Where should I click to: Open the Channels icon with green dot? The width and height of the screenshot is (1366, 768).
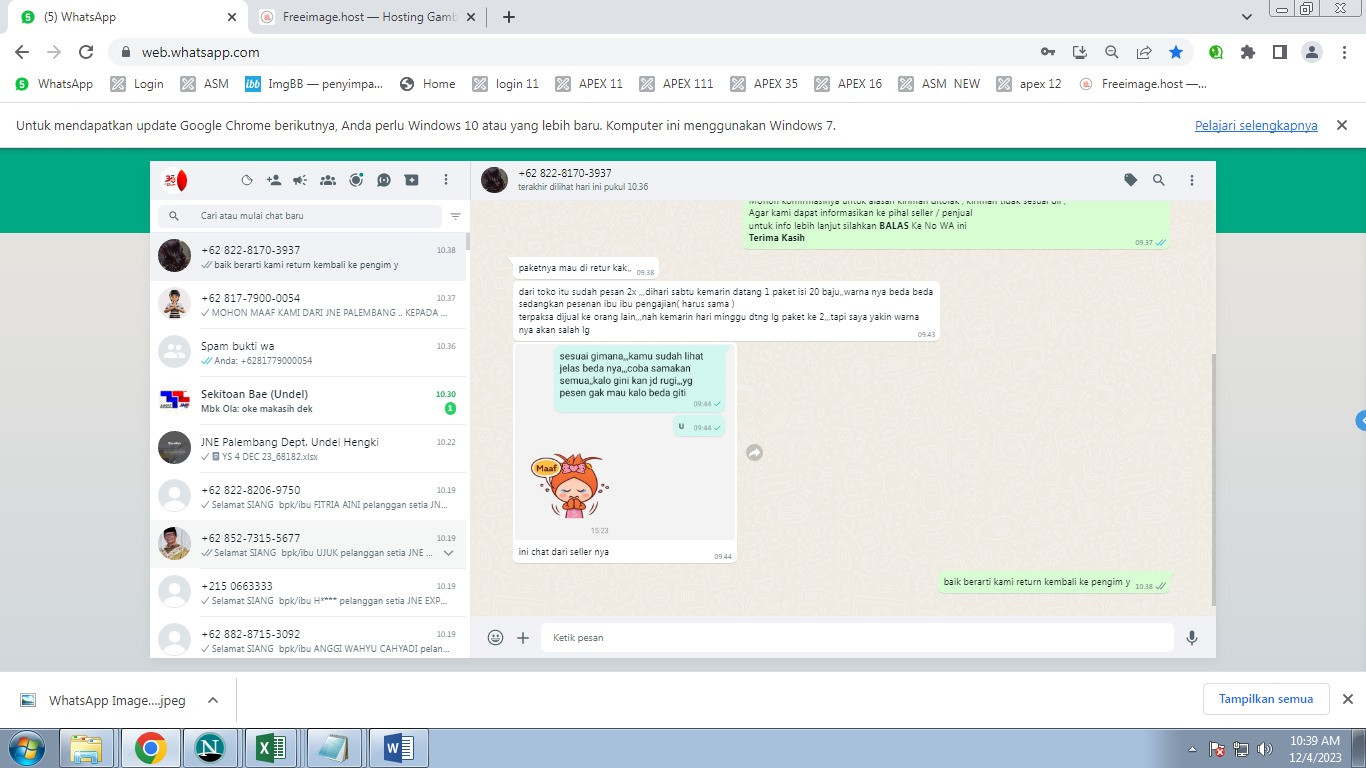(x=356, y=180)
